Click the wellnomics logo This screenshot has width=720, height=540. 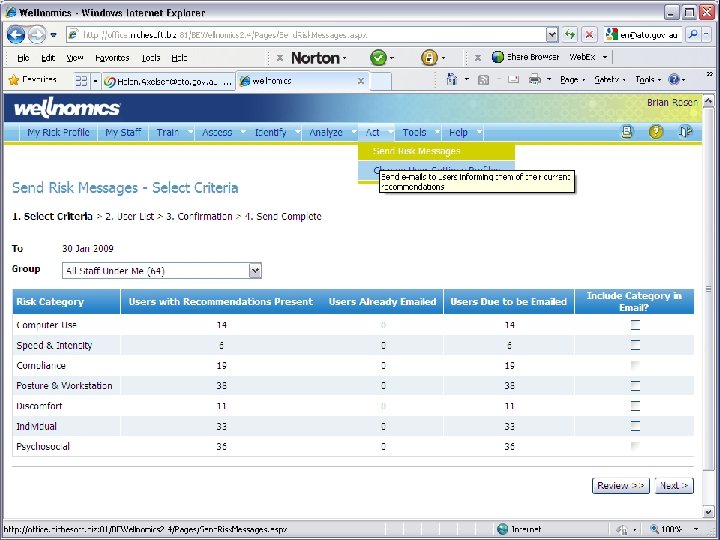pos(67,108)
